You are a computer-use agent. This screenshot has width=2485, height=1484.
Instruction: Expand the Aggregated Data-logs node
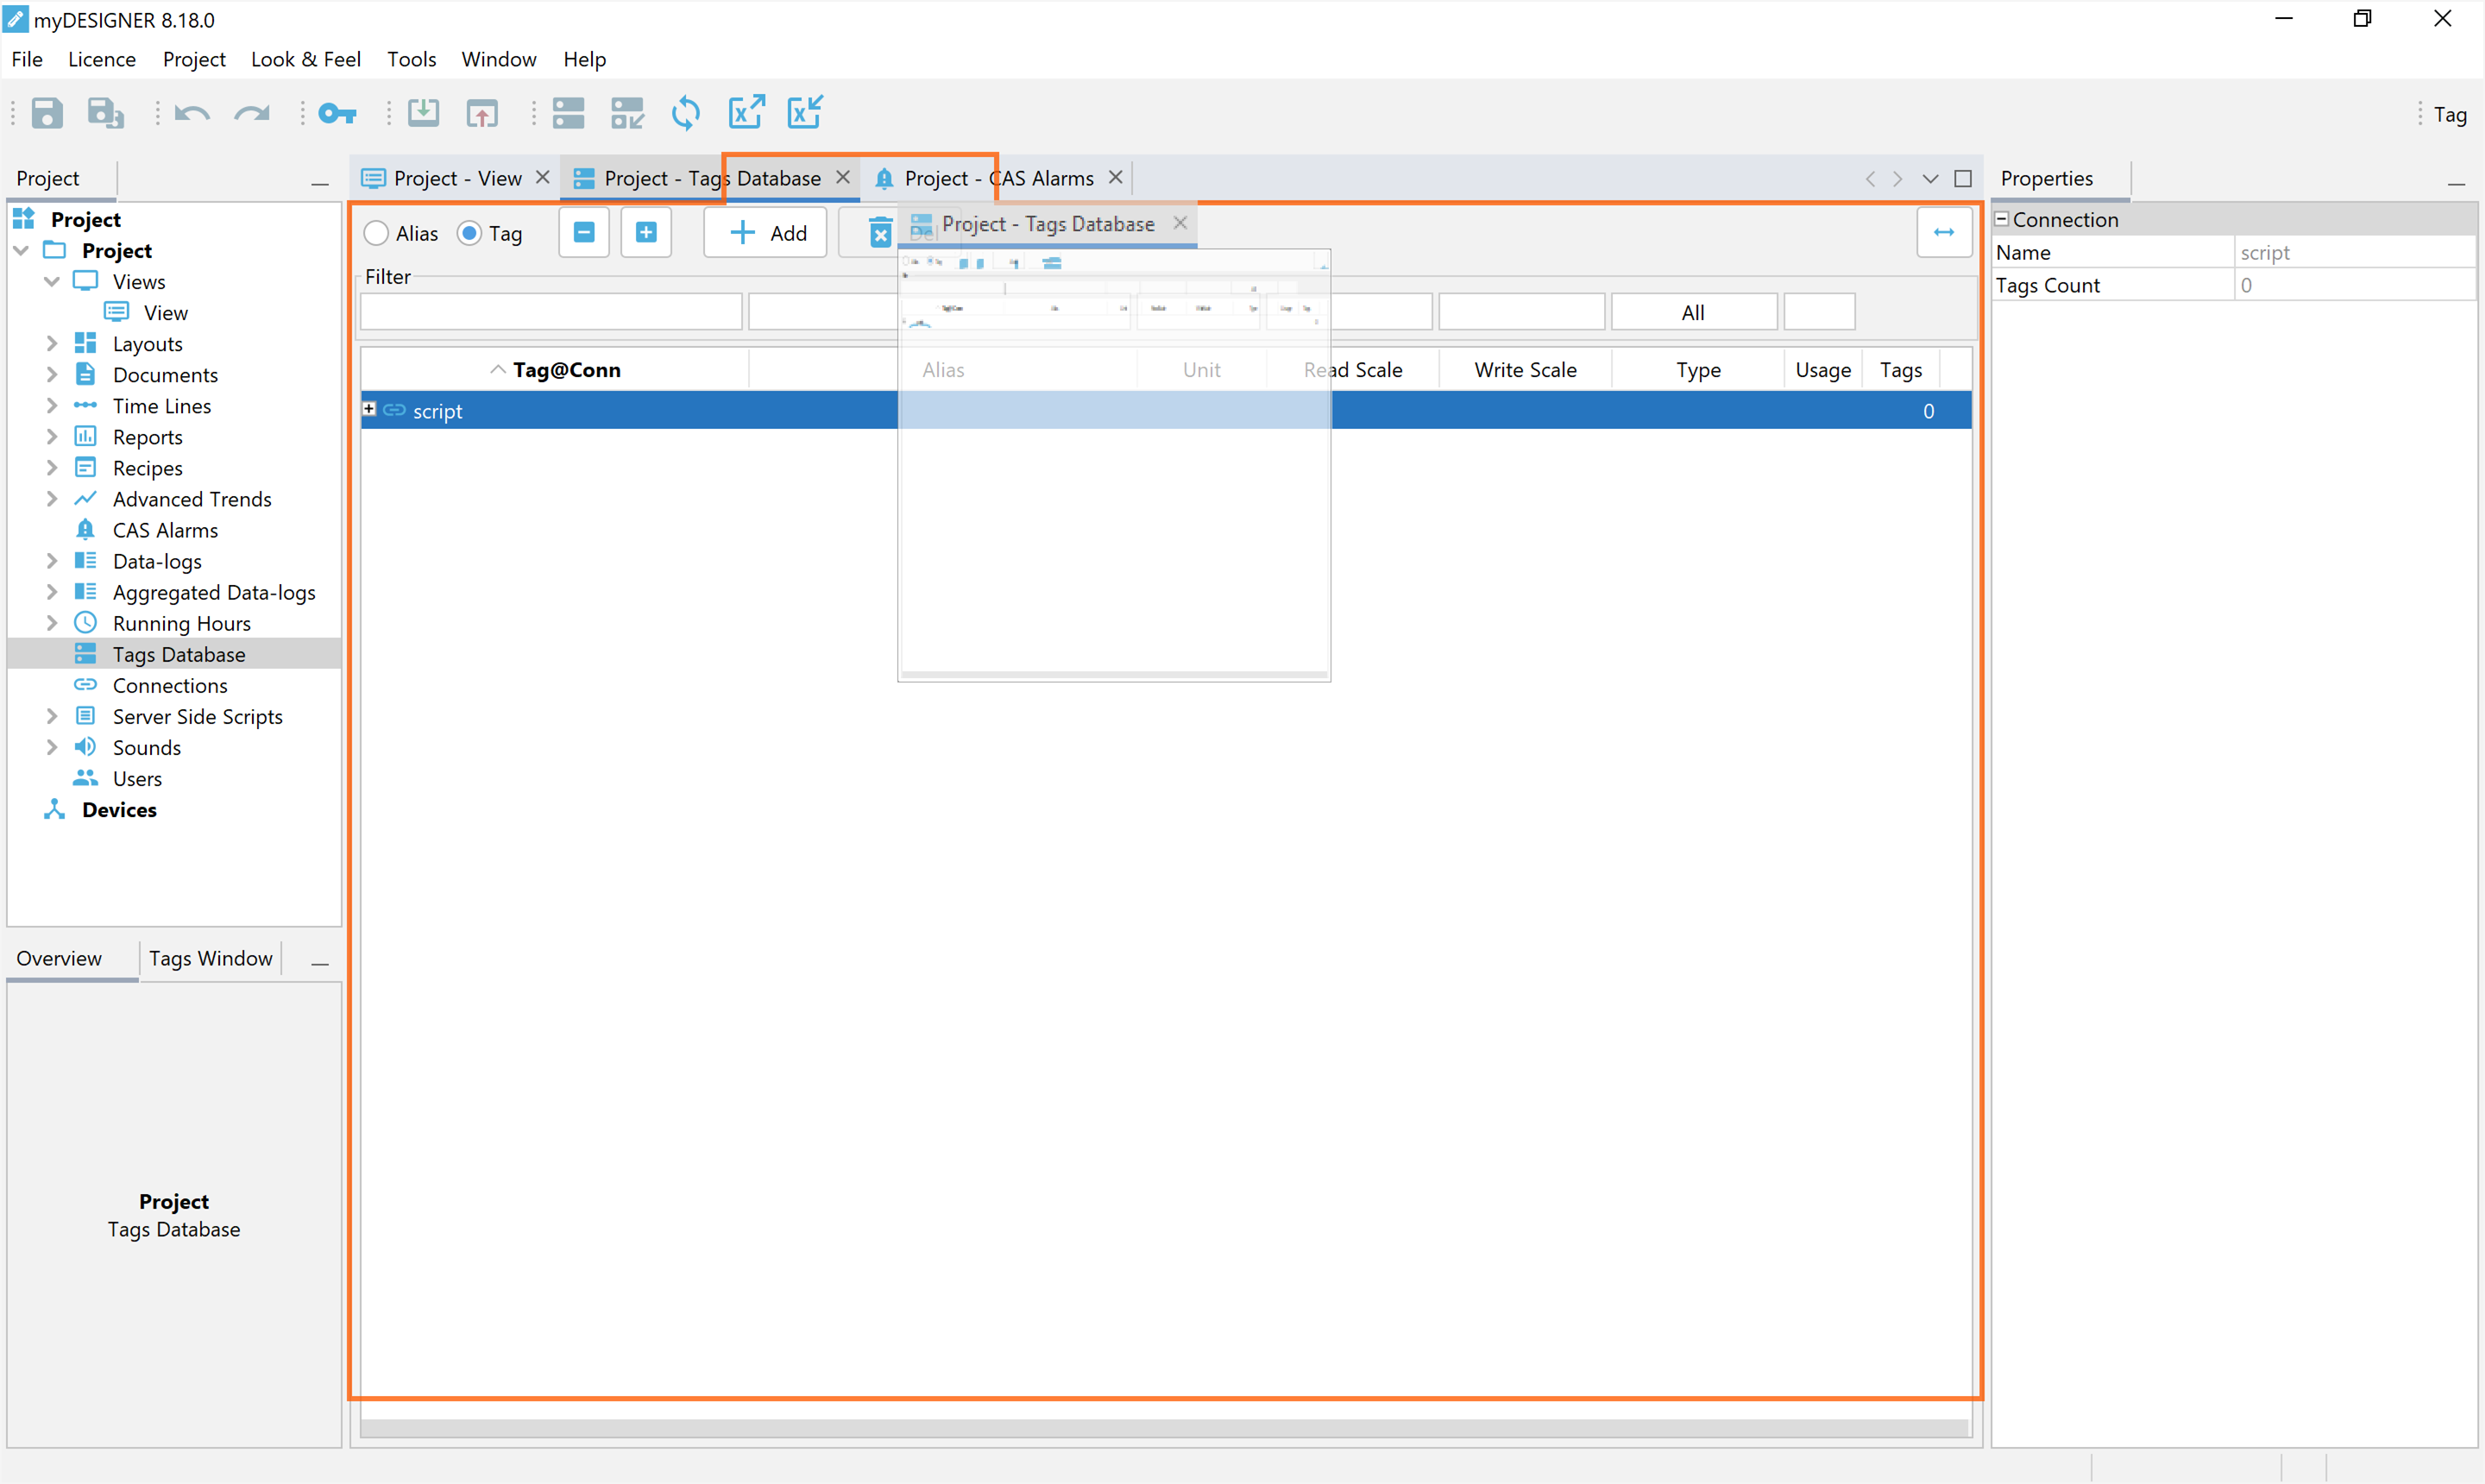pos(52,591)
